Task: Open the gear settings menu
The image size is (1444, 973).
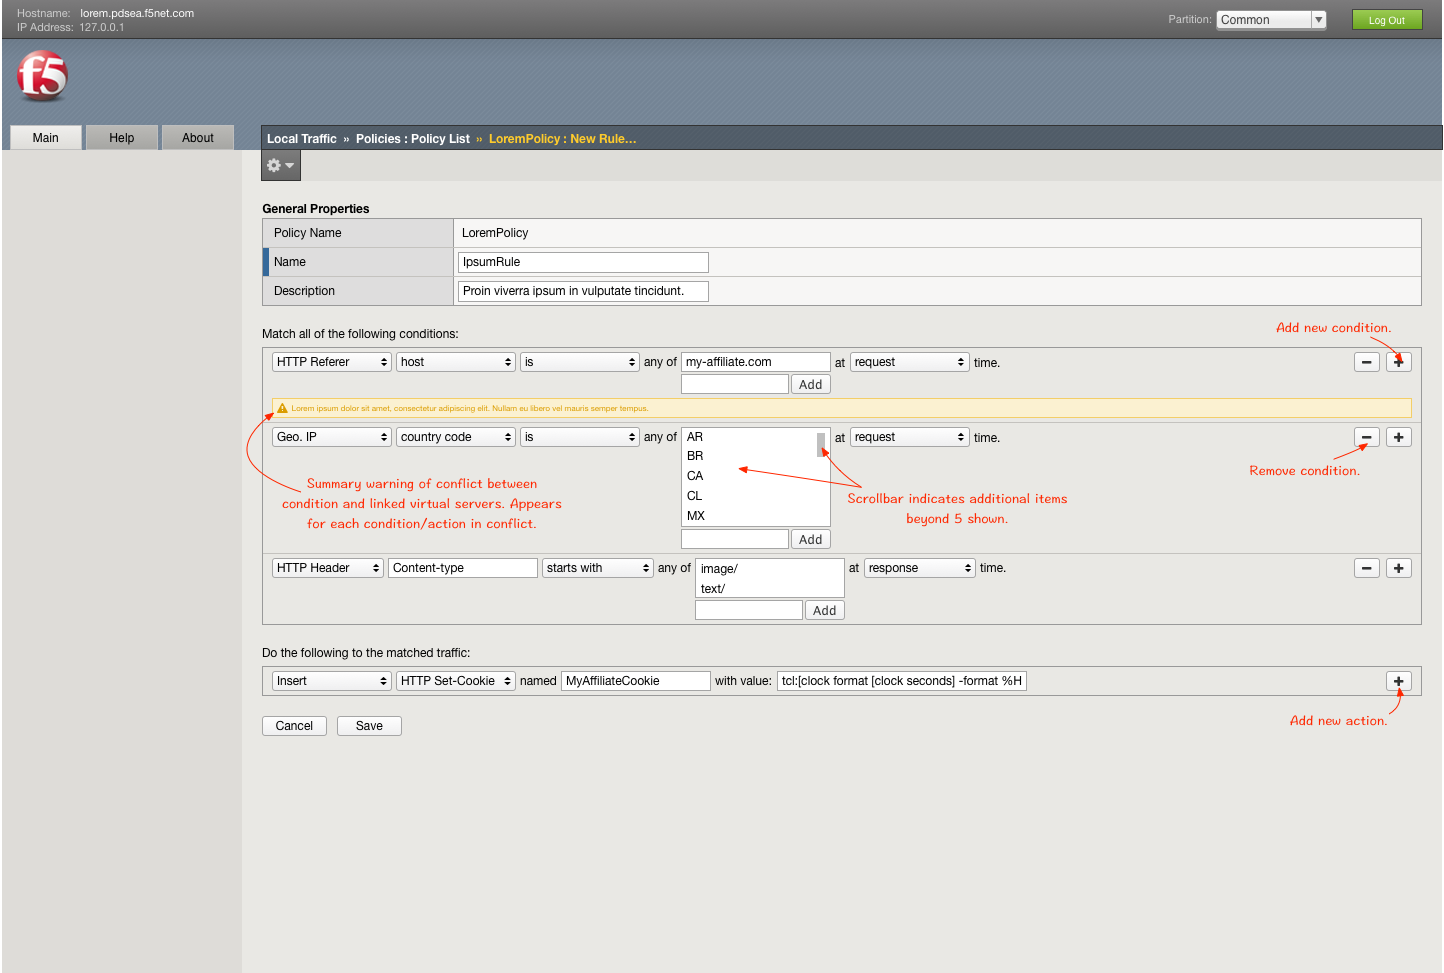Action: (x=281, y=165)
